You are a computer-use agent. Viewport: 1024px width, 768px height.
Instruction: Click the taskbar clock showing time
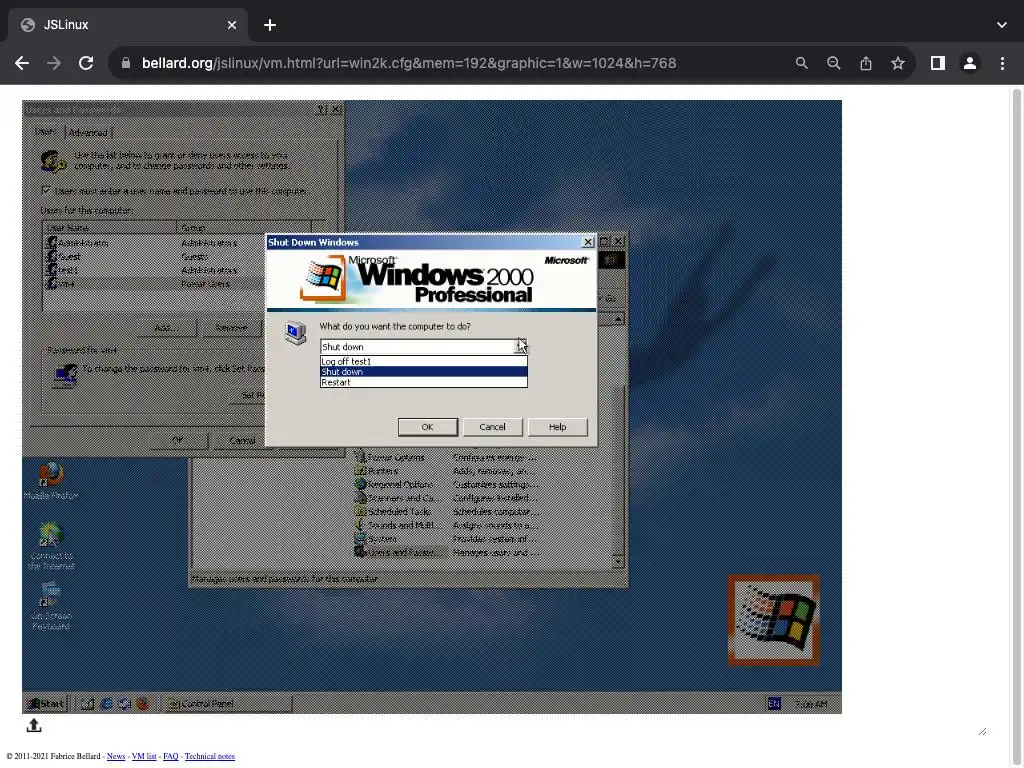coord(810,704)
